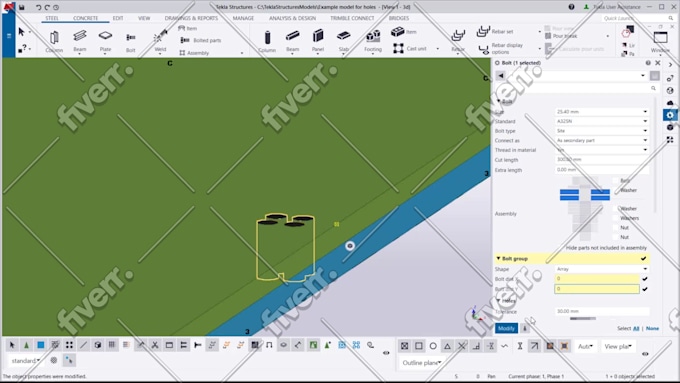Click the Cut length input field
680x383 pixels.
click(602, 160)
